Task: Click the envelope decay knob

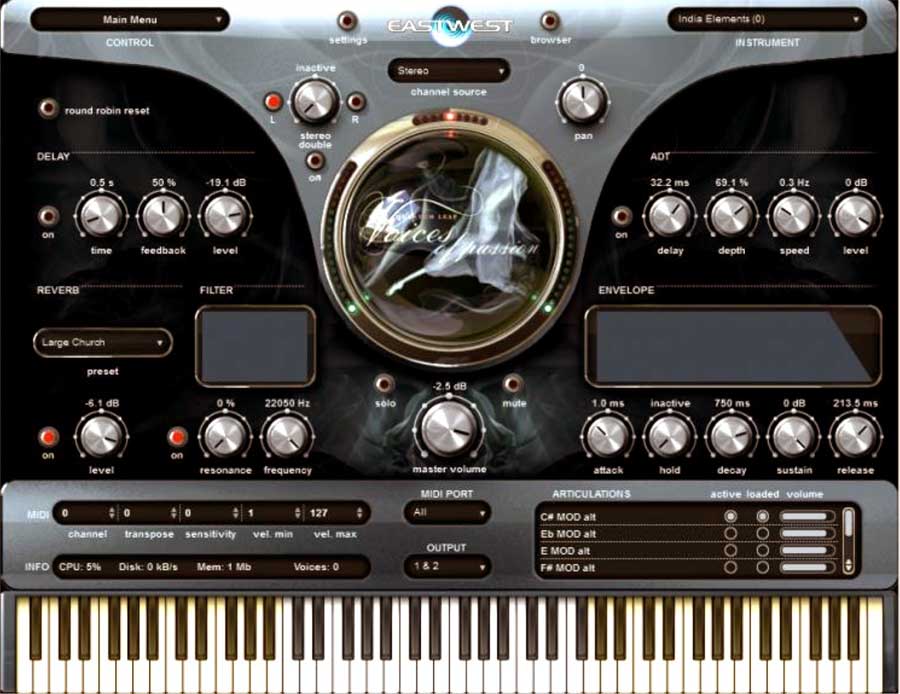Action: (731, 437)
